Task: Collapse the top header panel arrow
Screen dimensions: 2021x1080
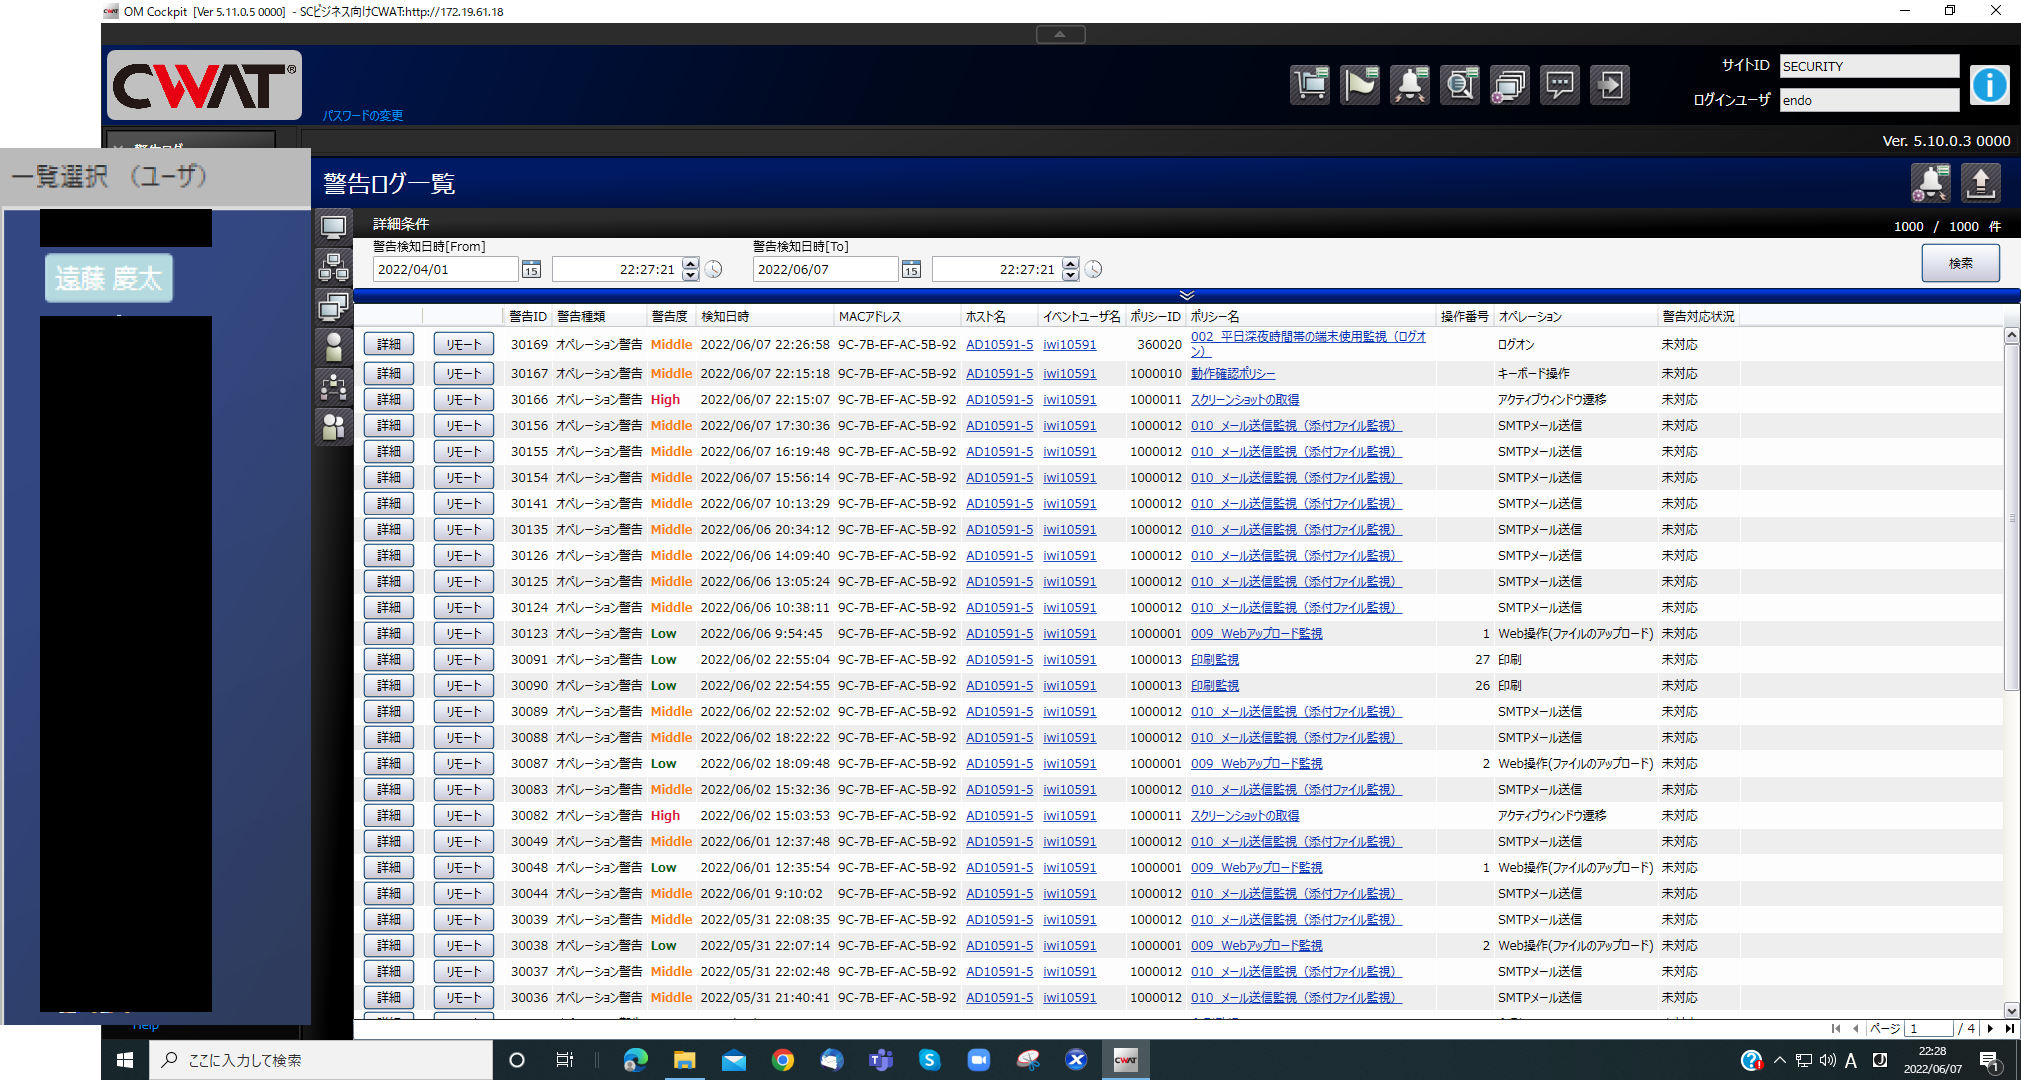Action: click(x=1060, y=34)
